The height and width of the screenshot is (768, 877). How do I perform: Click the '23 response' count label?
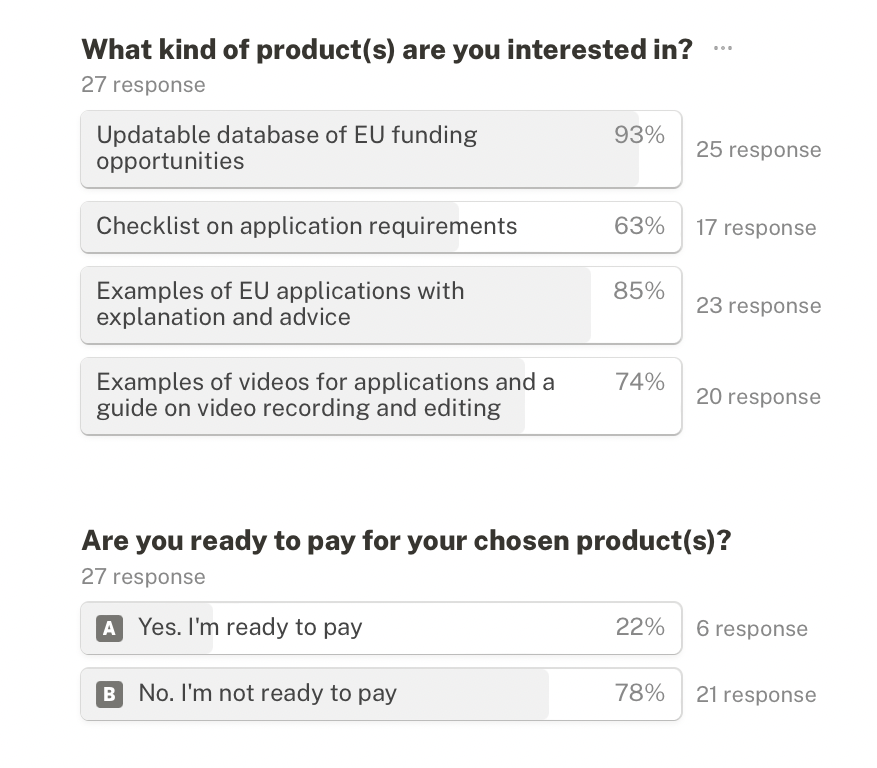tap(758, 306)
